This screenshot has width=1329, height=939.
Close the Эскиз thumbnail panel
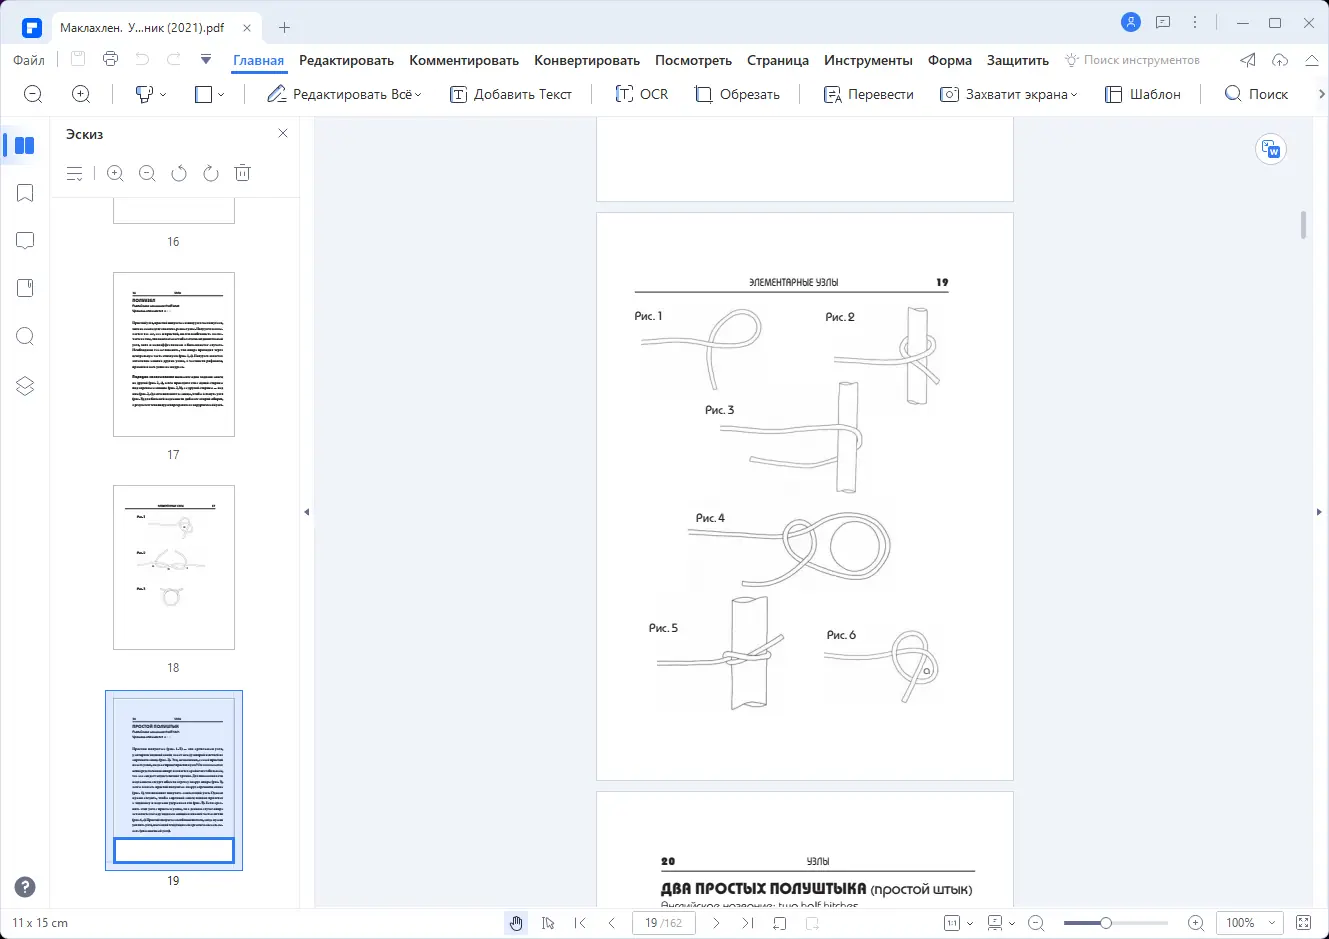pyautogui.click(x=283, y=133)
